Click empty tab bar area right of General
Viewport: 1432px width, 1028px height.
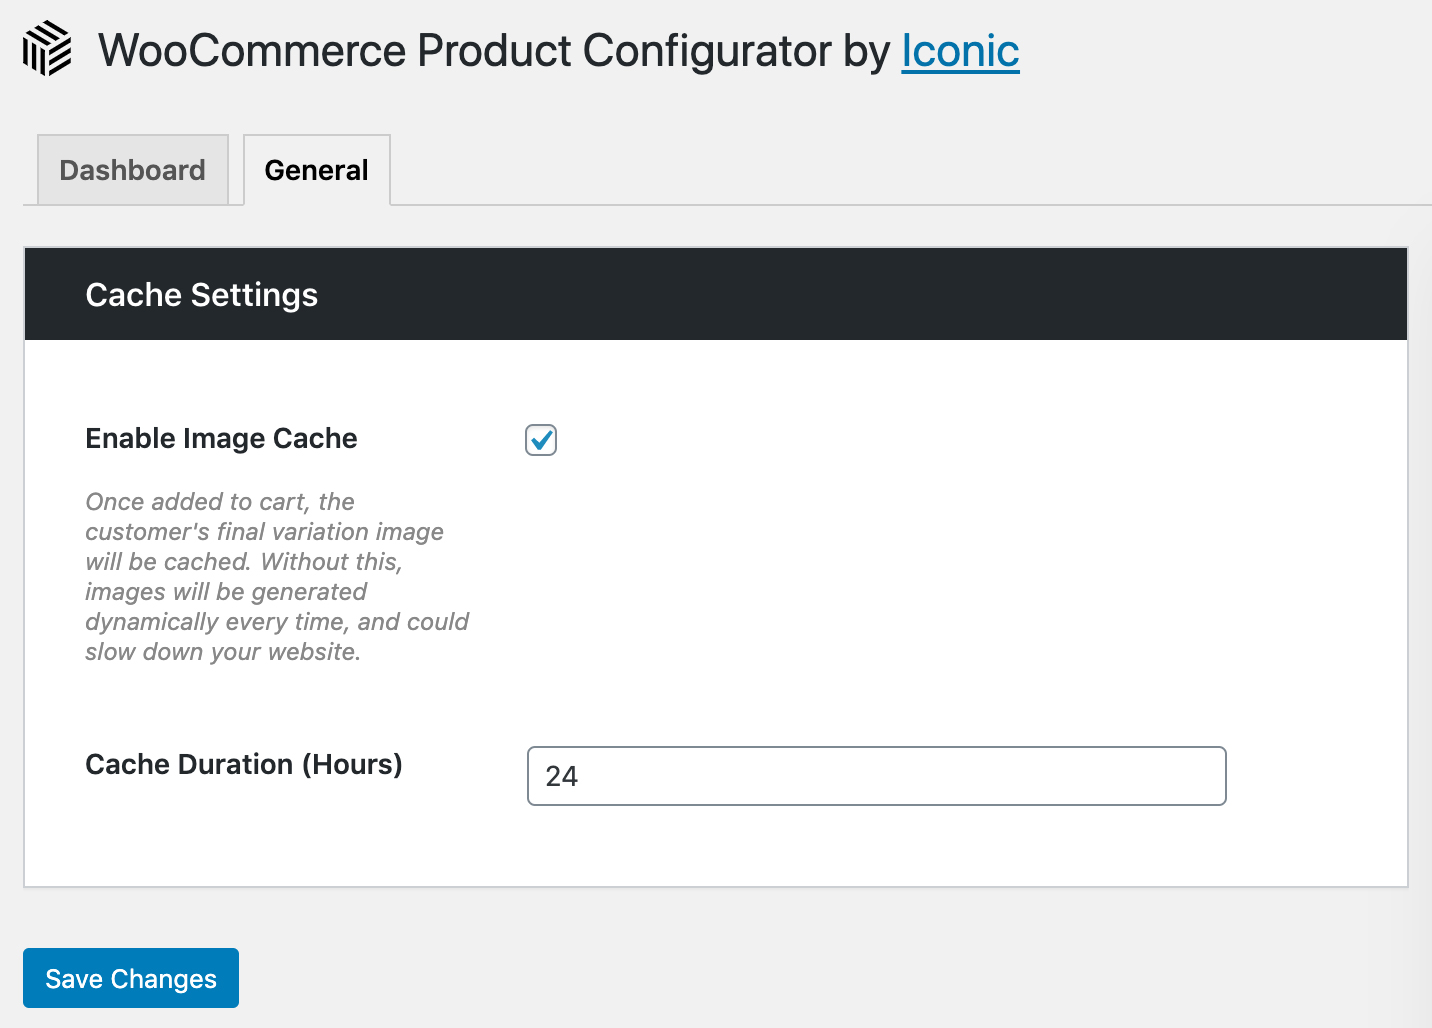900,170
